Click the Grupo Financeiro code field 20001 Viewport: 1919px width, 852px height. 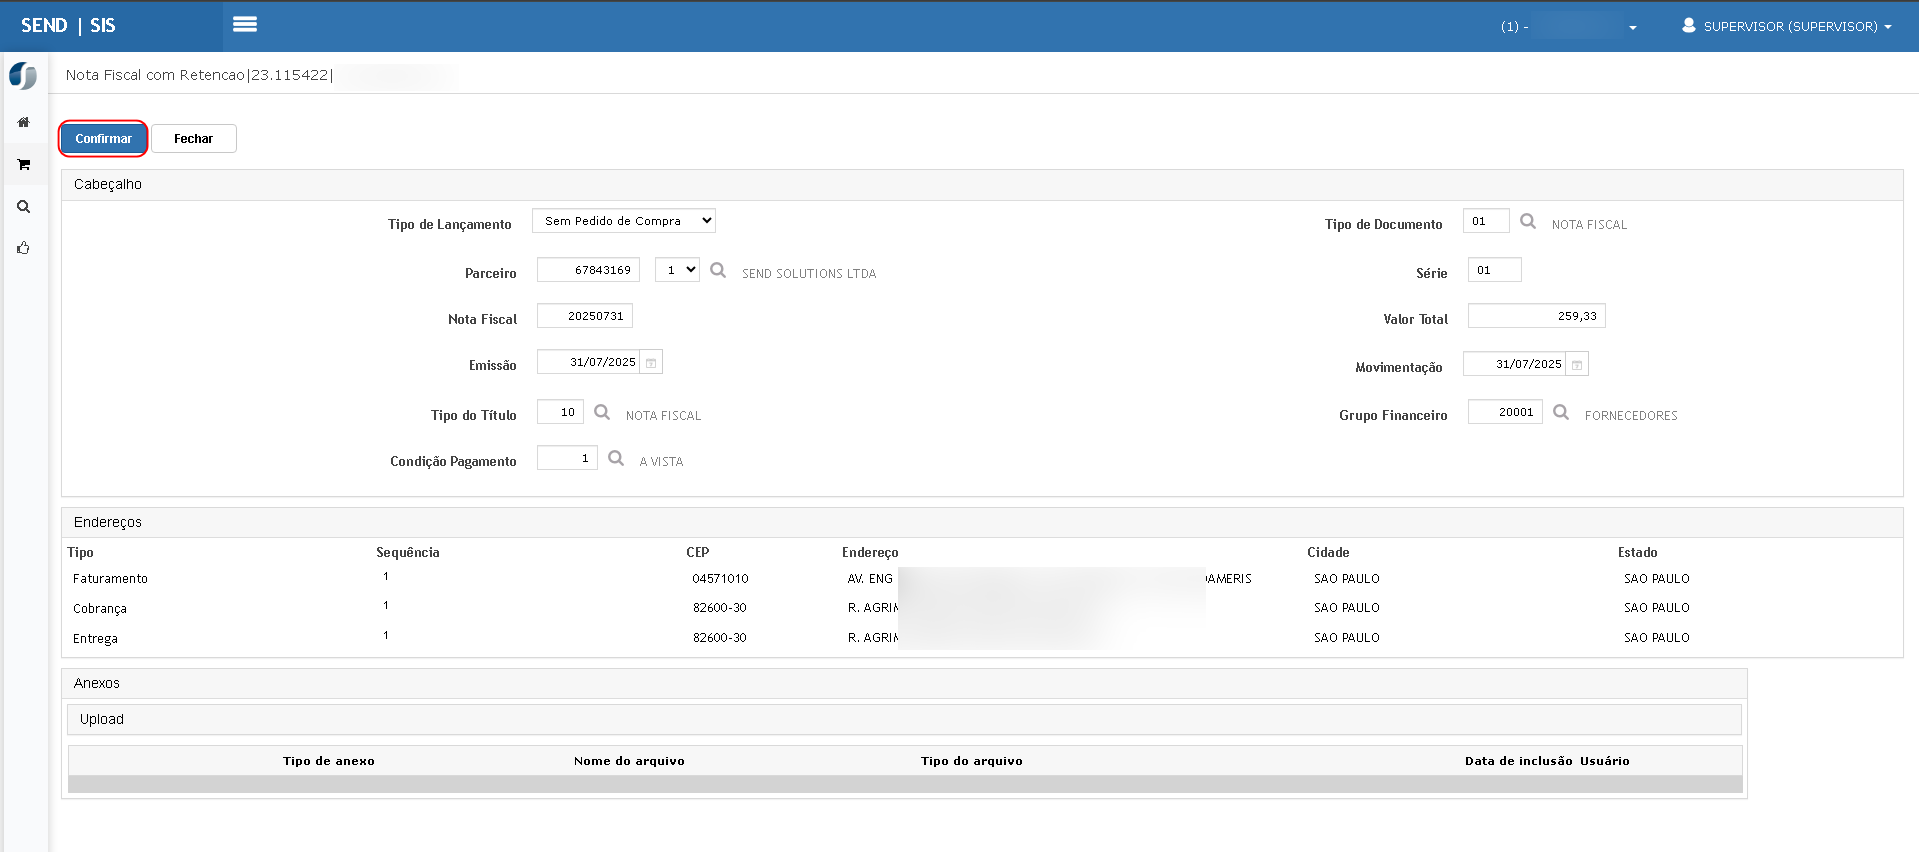[1505, 412]
